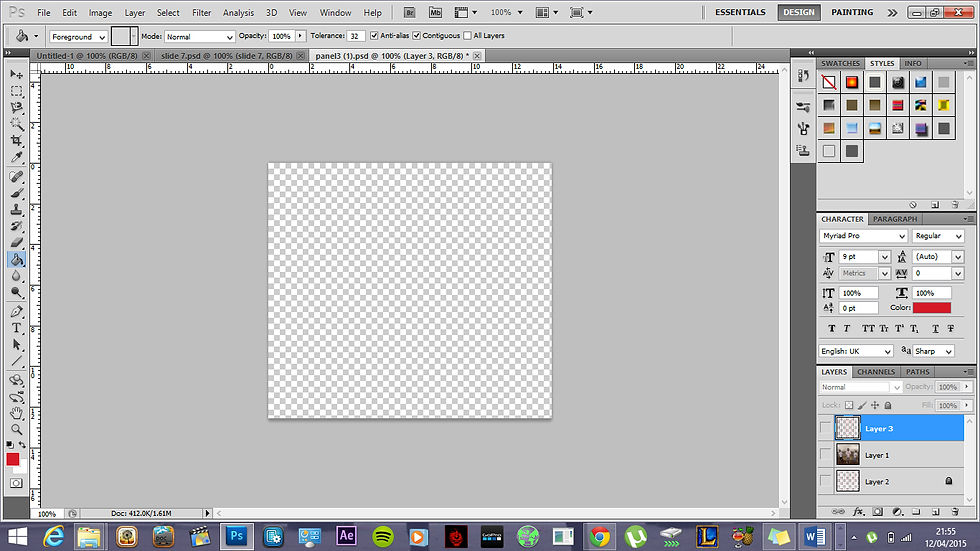
Task: Toggle Underline in Character panel
Action: [935, 329]
